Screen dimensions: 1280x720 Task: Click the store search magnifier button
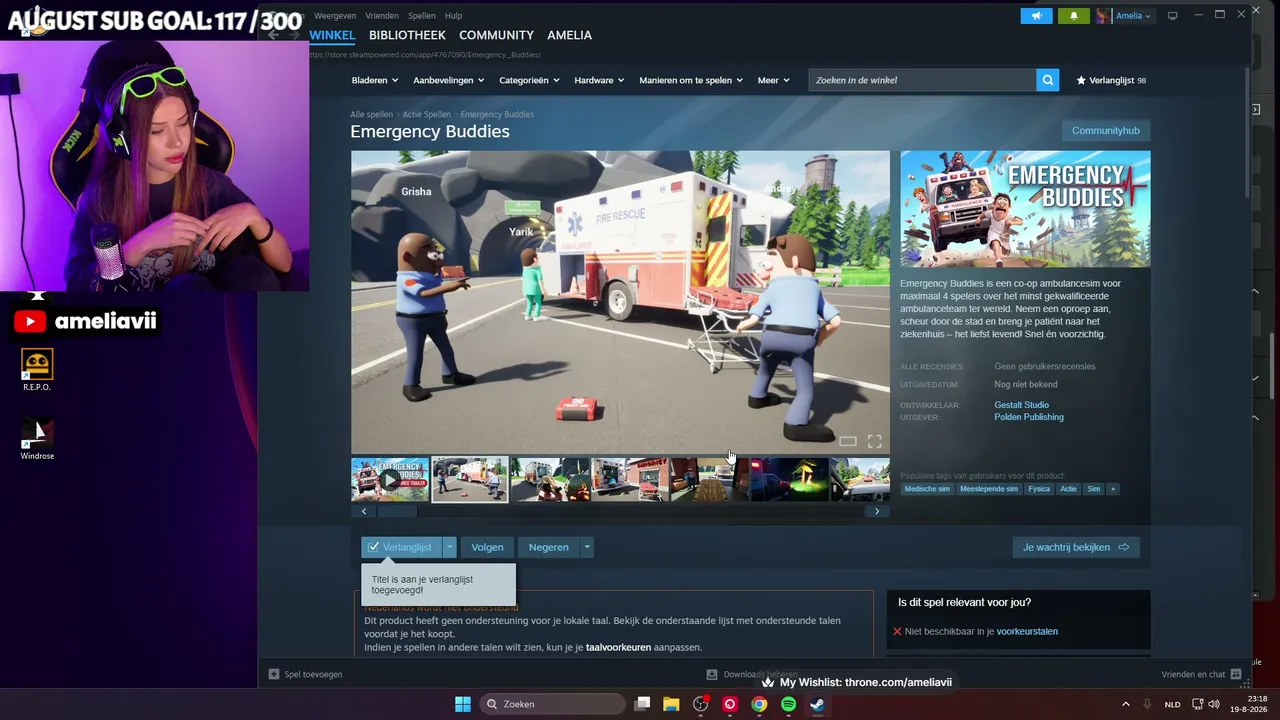point(1047,80)
